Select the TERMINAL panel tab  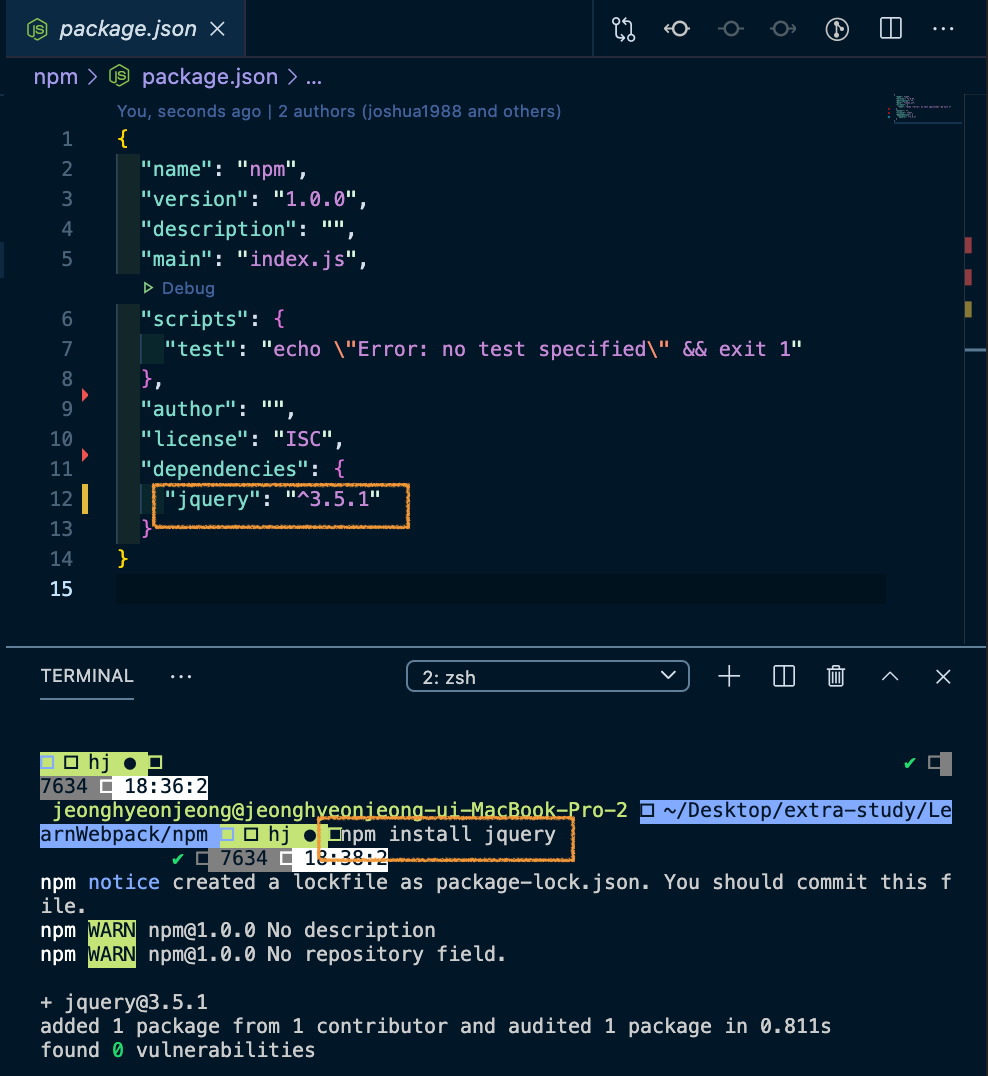(86, 676)
